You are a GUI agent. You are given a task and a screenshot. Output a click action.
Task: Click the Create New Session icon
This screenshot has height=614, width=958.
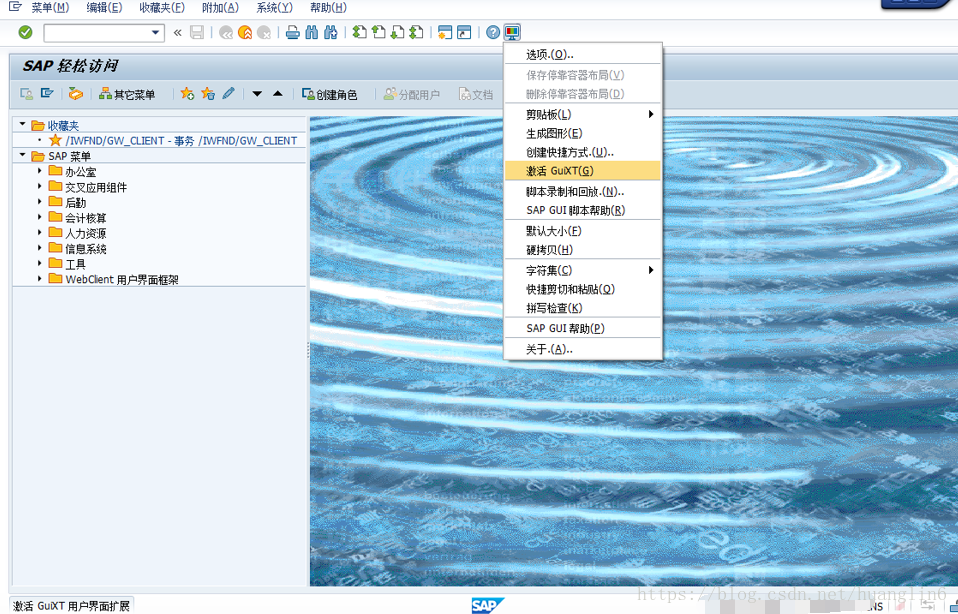445,32
